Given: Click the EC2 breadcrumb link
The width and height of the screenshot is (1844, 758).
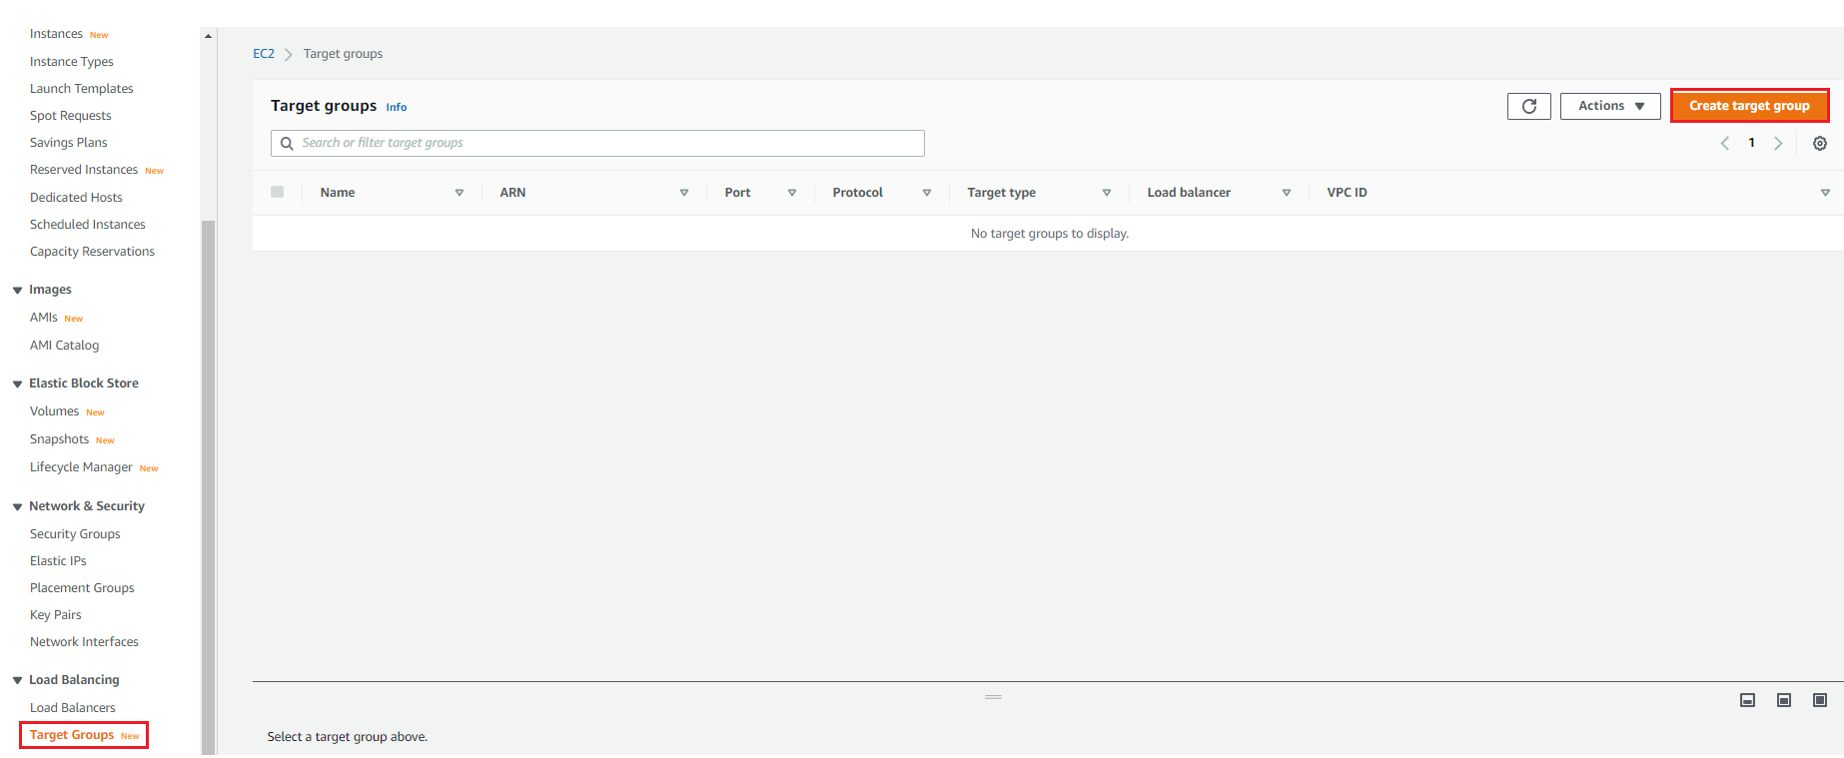Looking at the screenshot, I should [263, 54].
